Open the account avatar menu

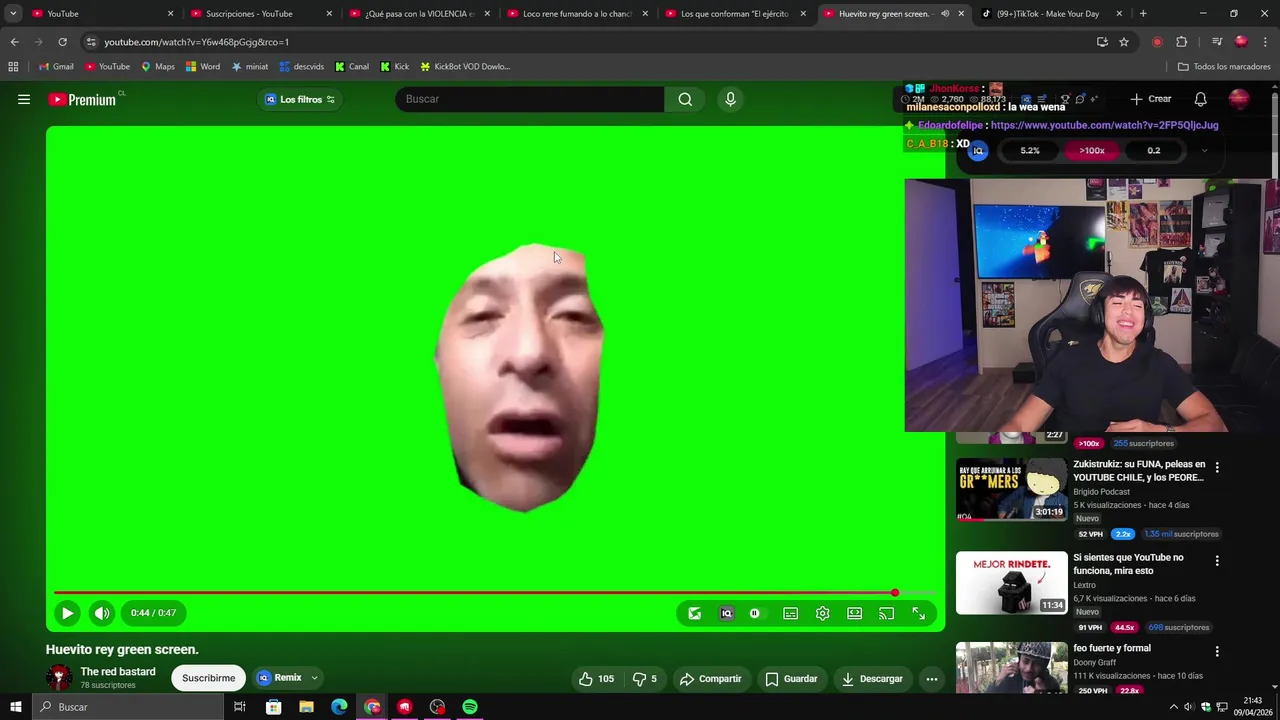(1239, 99)
